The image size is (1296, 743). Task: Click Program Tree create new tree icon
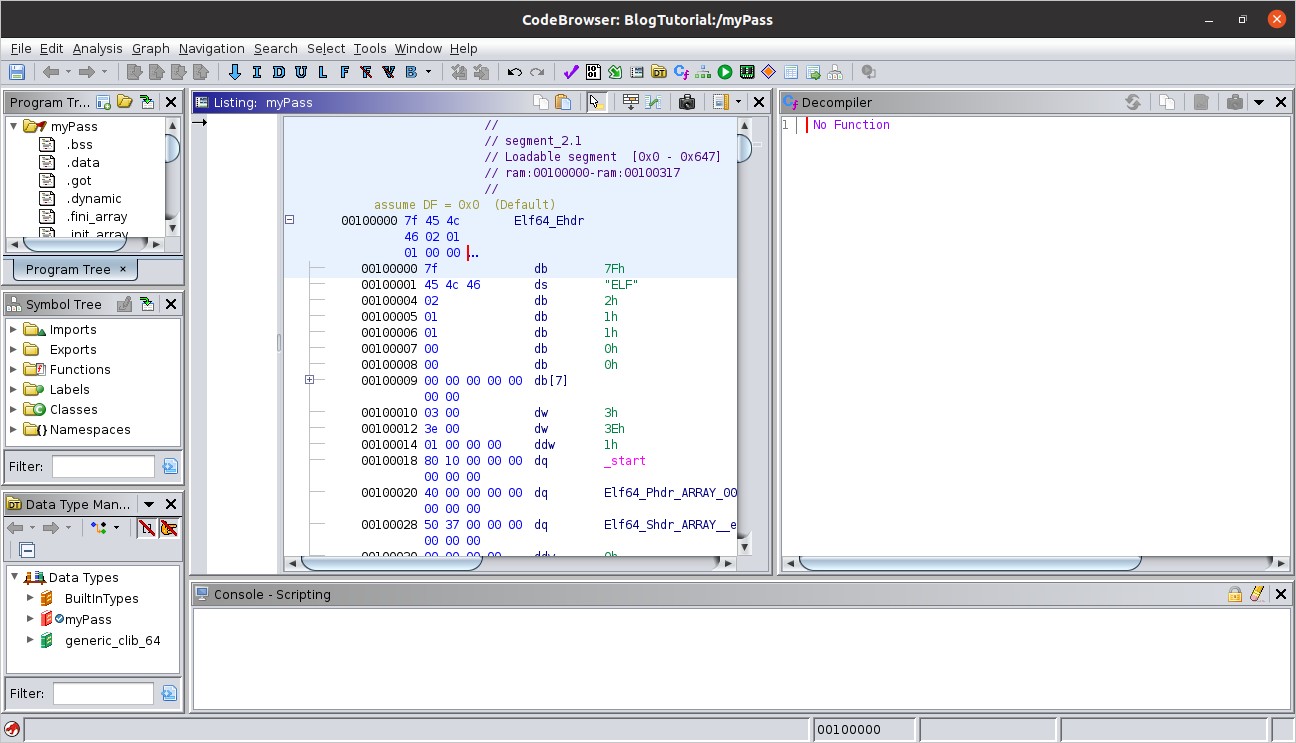[x=104, y=102]
